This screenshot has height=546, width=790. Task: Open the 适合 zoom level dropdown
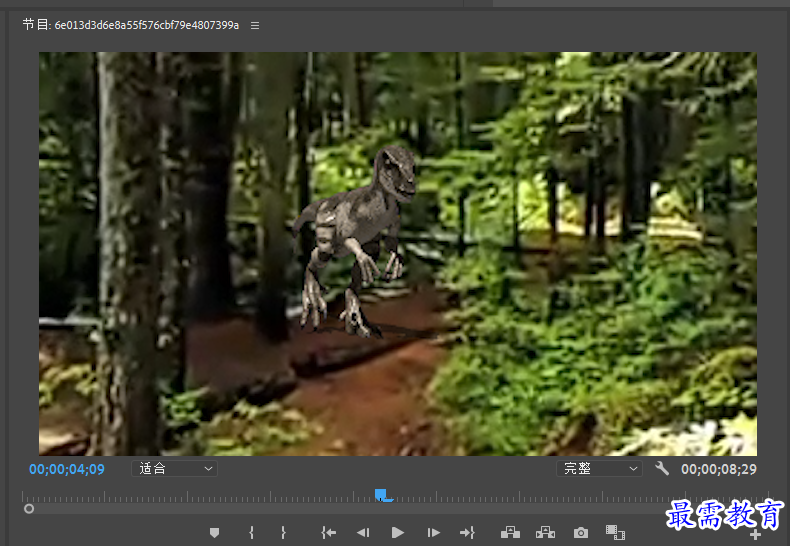(x=174, y=469)
